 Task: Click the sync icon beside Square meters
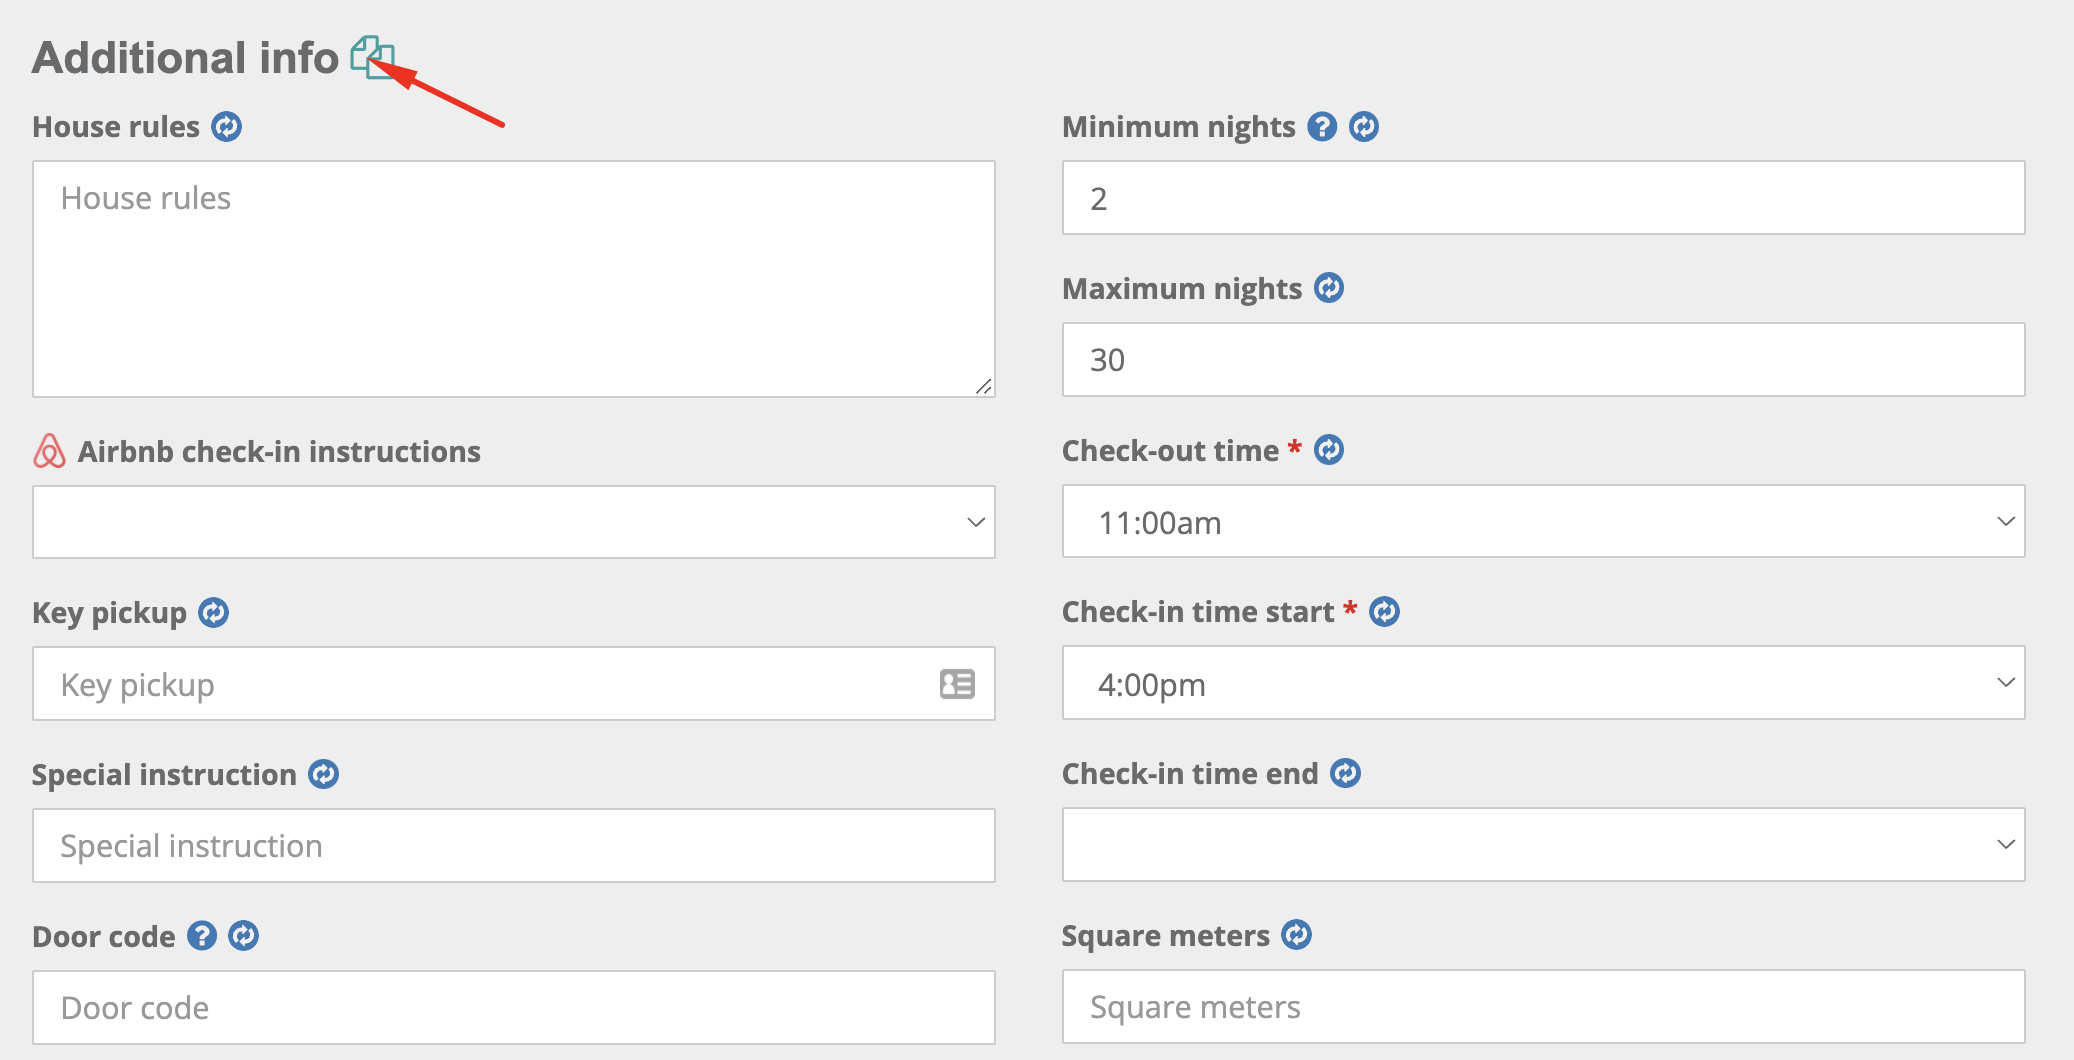(x=1296, y=935)
